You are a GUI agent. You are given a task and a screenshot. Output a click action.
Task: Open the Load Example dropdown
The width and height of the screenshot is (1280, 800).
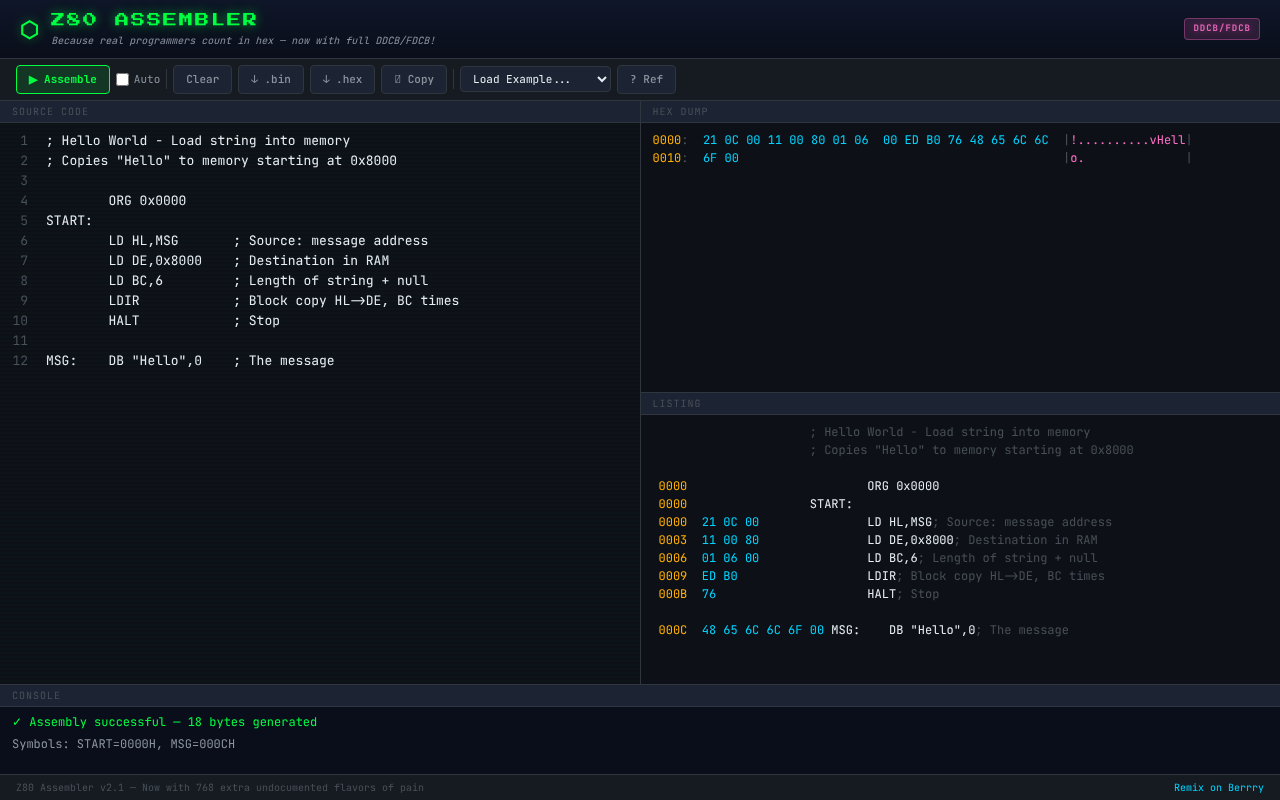coord(535,80)
